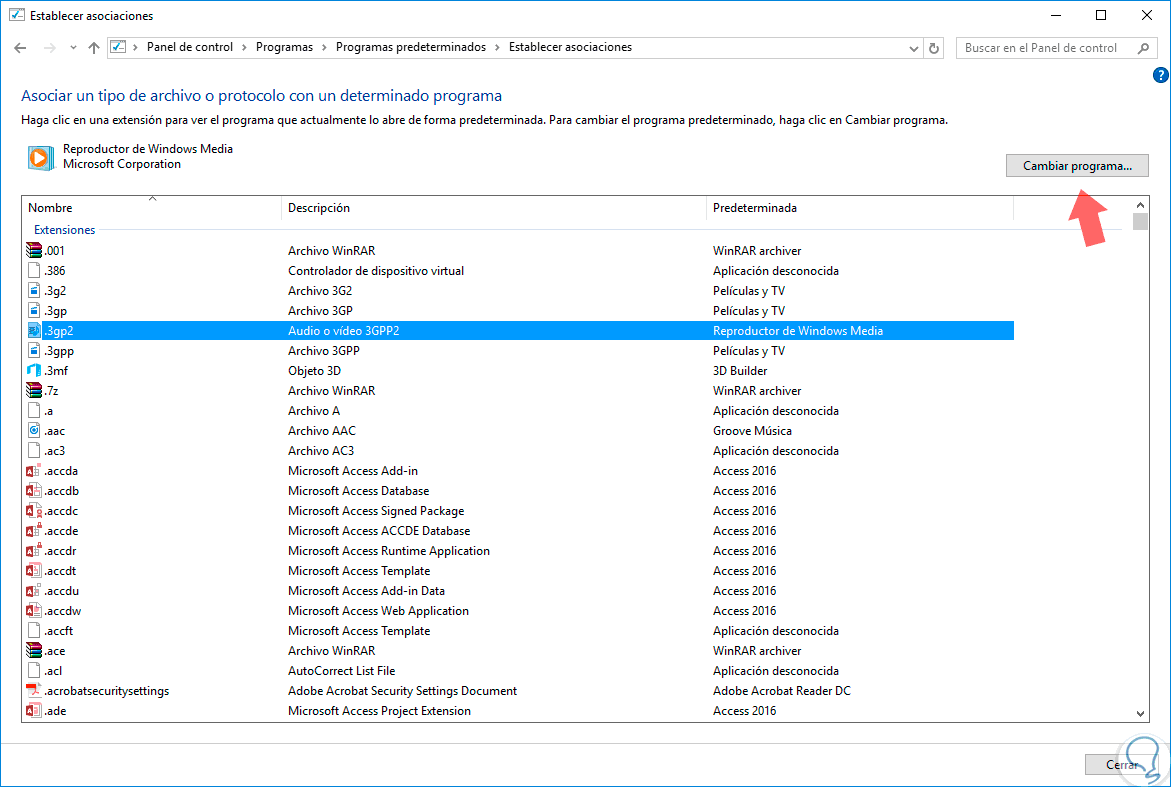Open the help question mark icon
The height and width of the screenshot is (787, 1171).
1161,75
